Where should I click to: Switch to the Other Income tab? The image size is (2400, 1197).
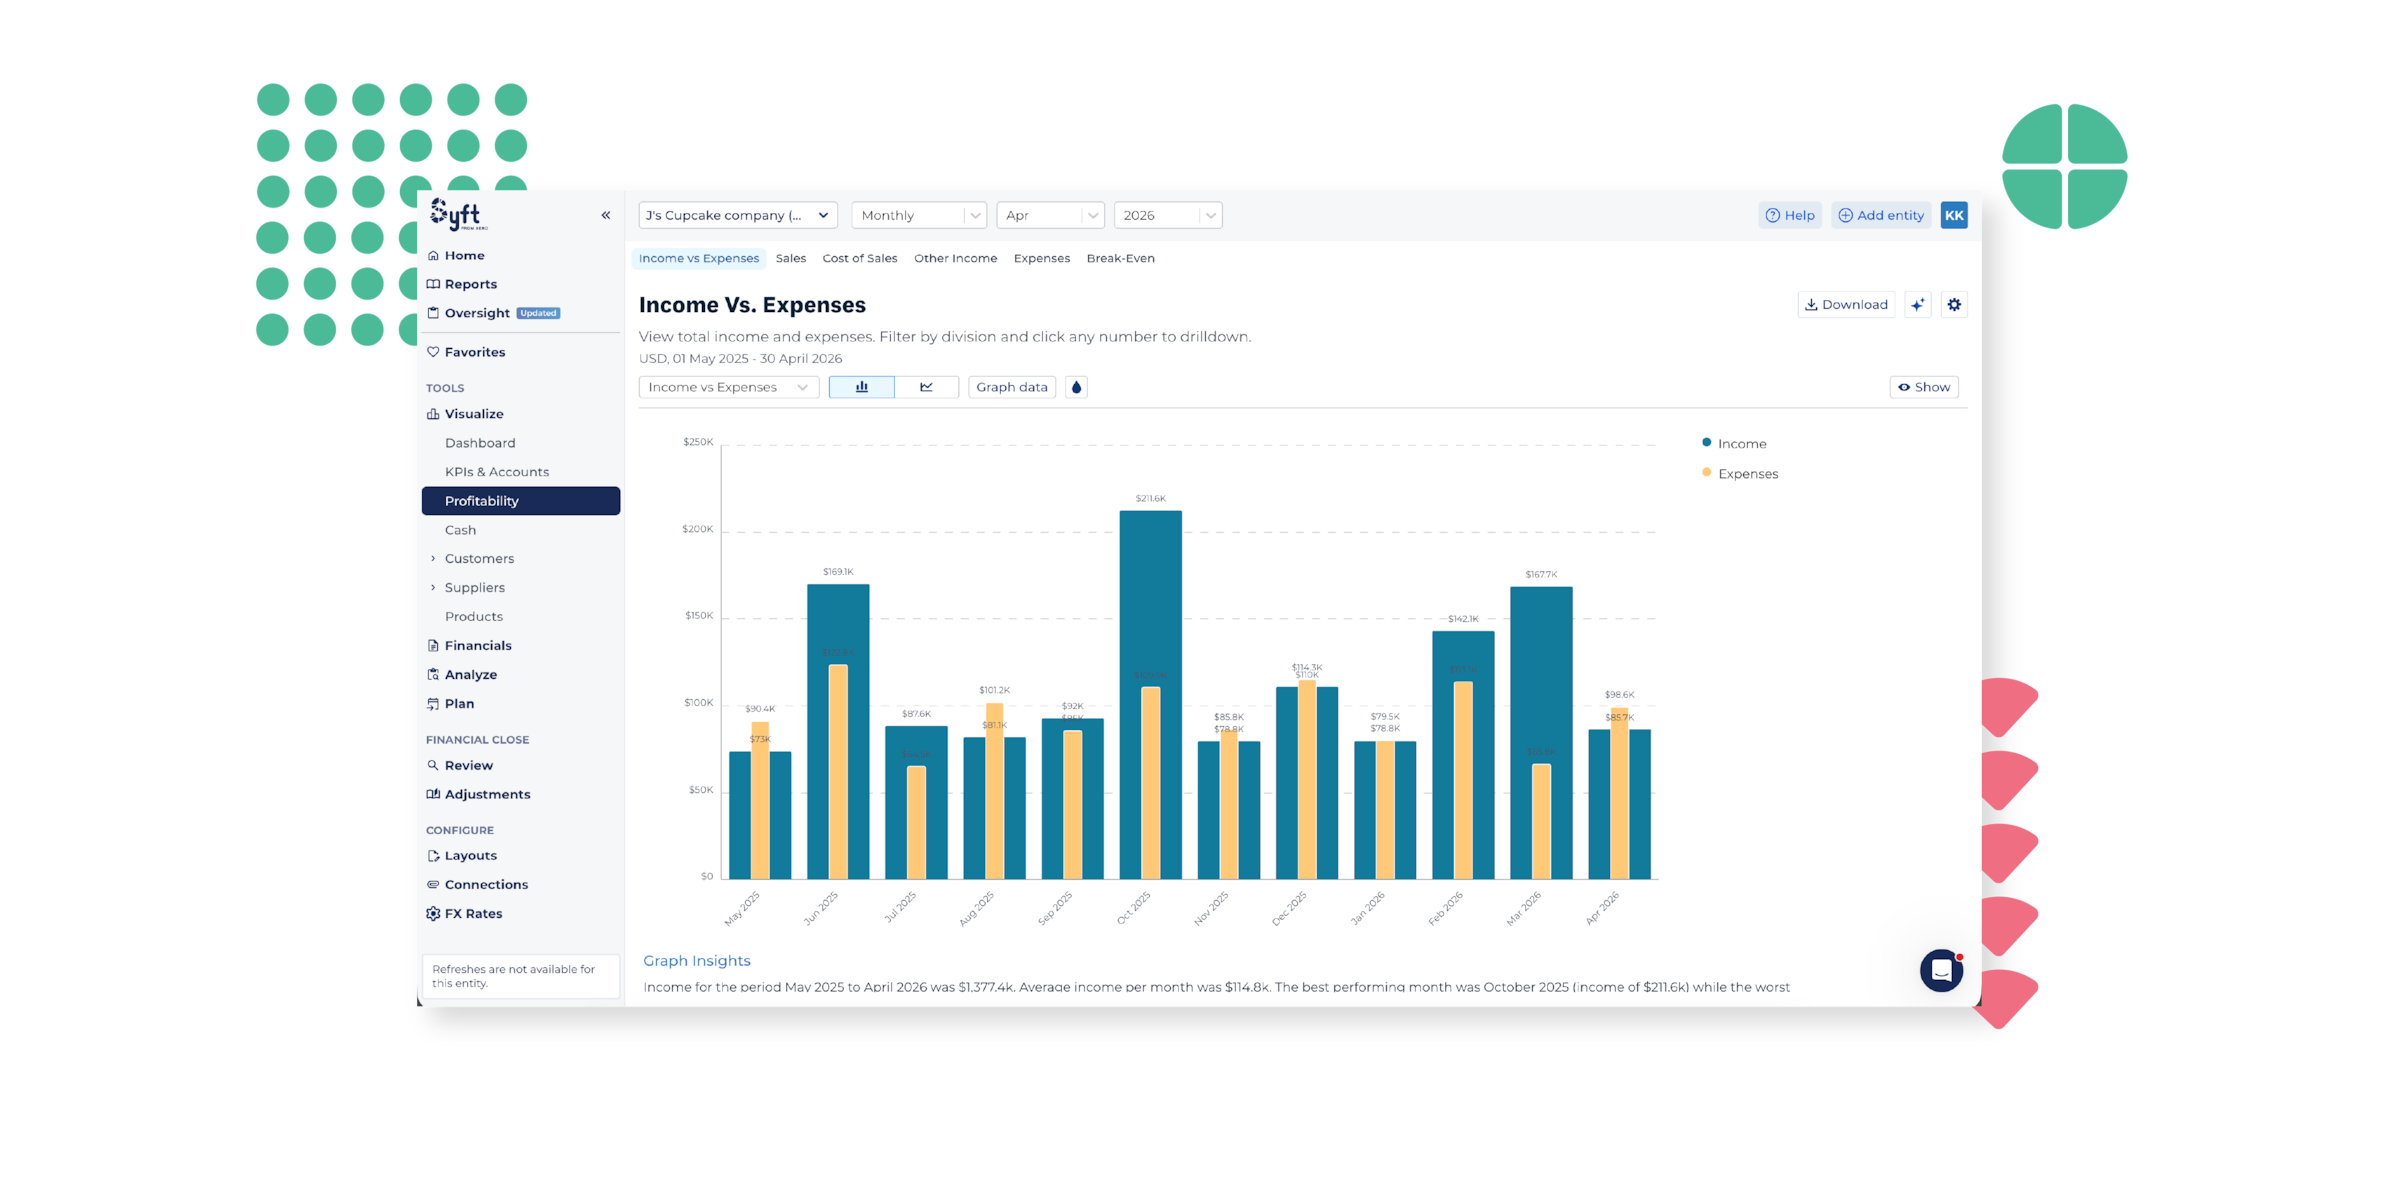[955, 258]
